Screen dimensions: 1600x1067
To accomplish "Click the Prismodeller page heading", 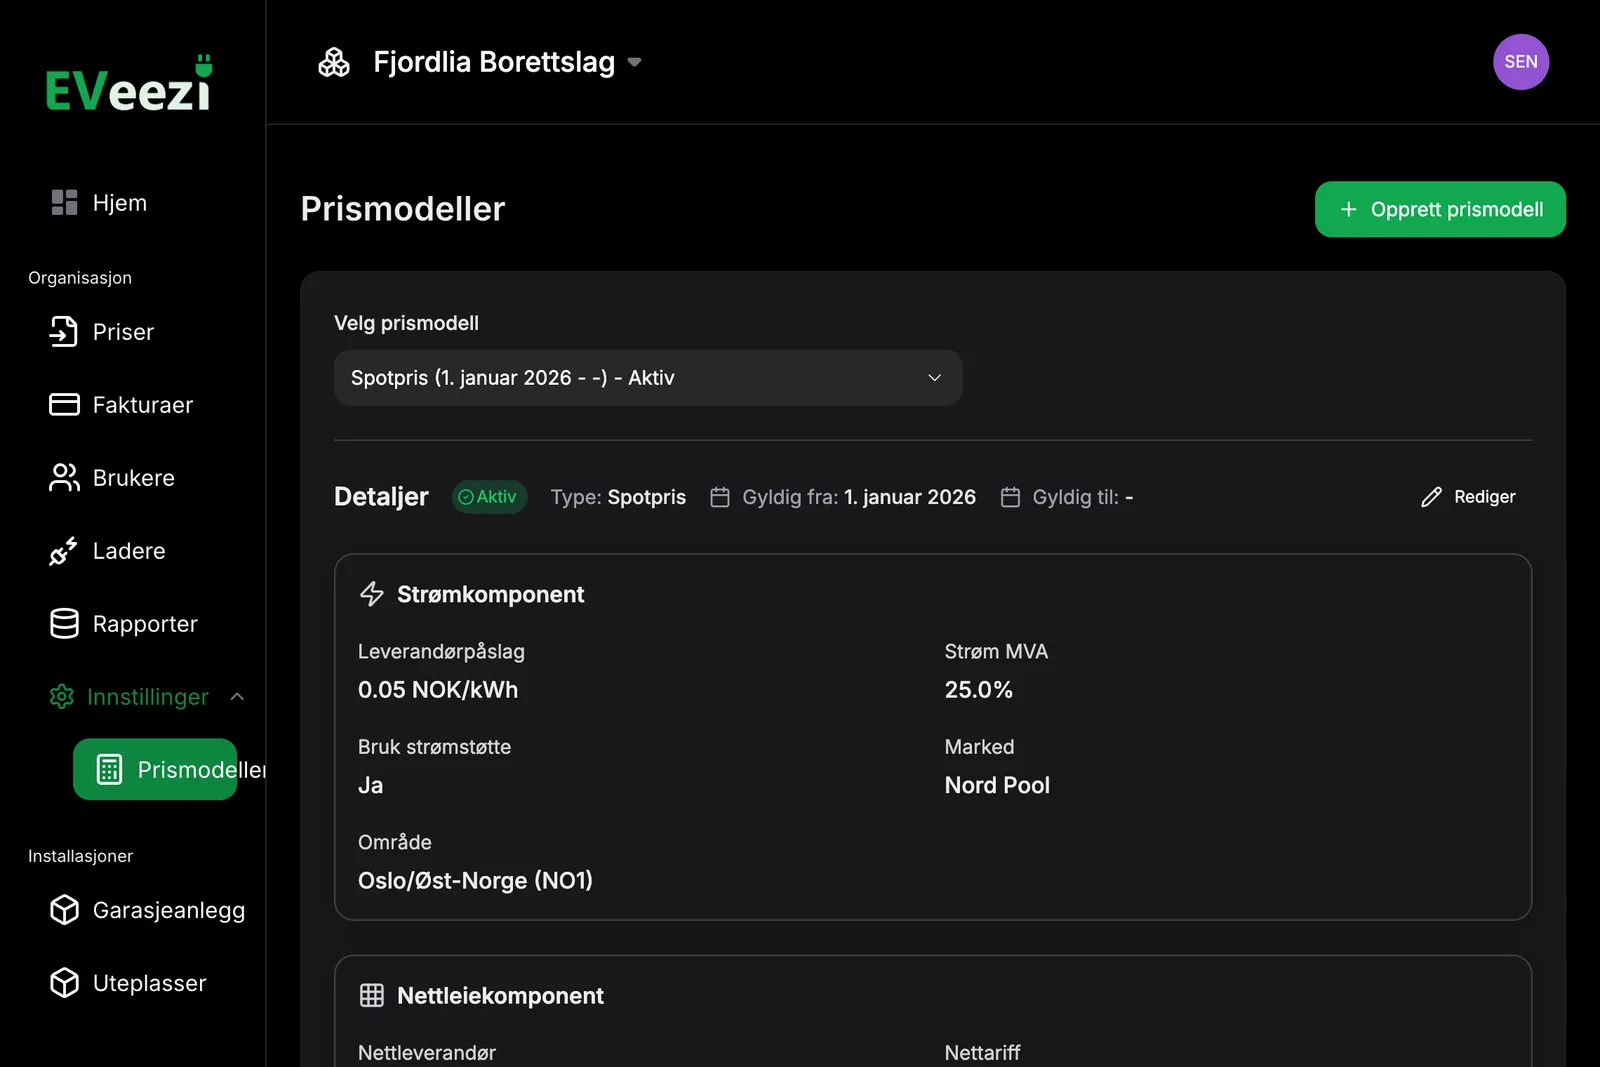I will (403, 209).
